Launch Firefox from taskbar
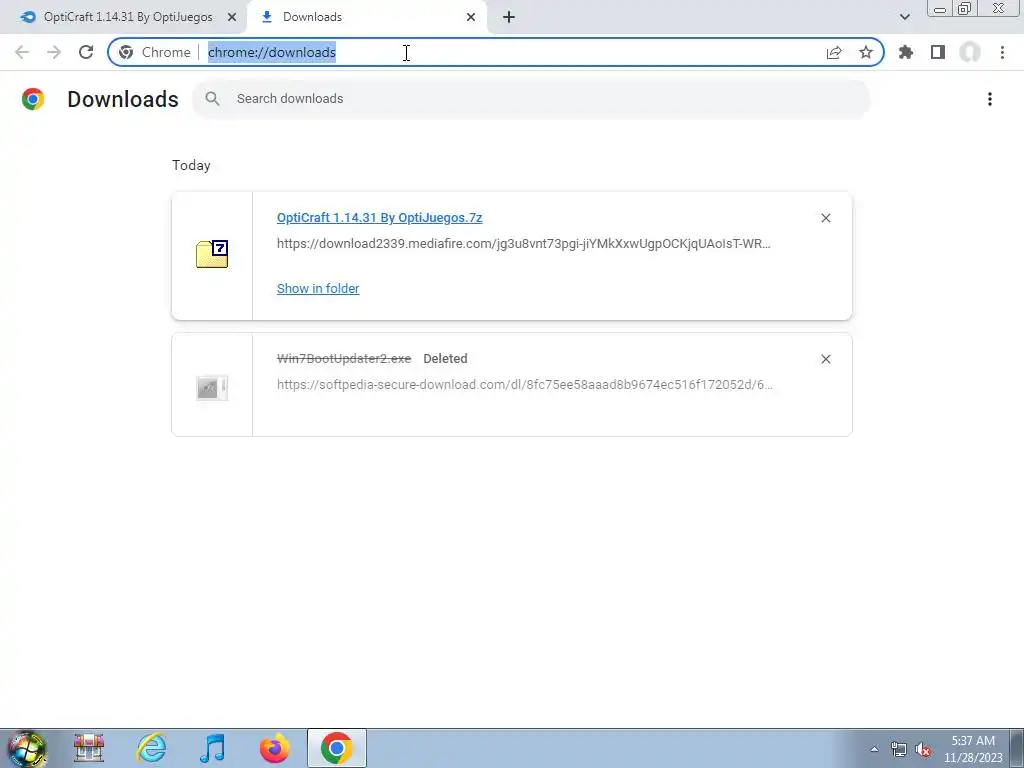This screenshot has width=1024, height=768. (x=275, y=748)
